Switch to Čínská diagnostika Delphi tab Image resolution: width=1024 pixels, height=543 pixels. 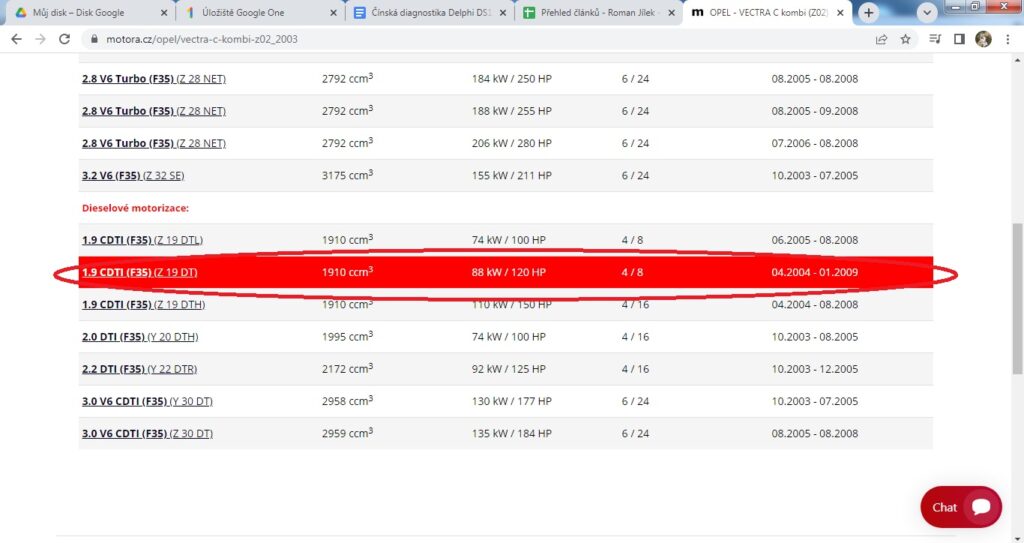coord(429,12)
